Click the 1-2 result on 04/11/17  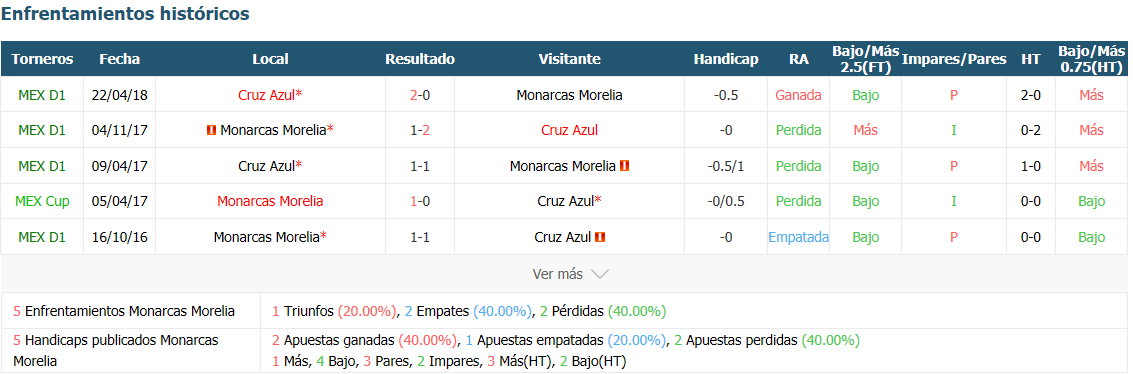click(x=420, y=130)
